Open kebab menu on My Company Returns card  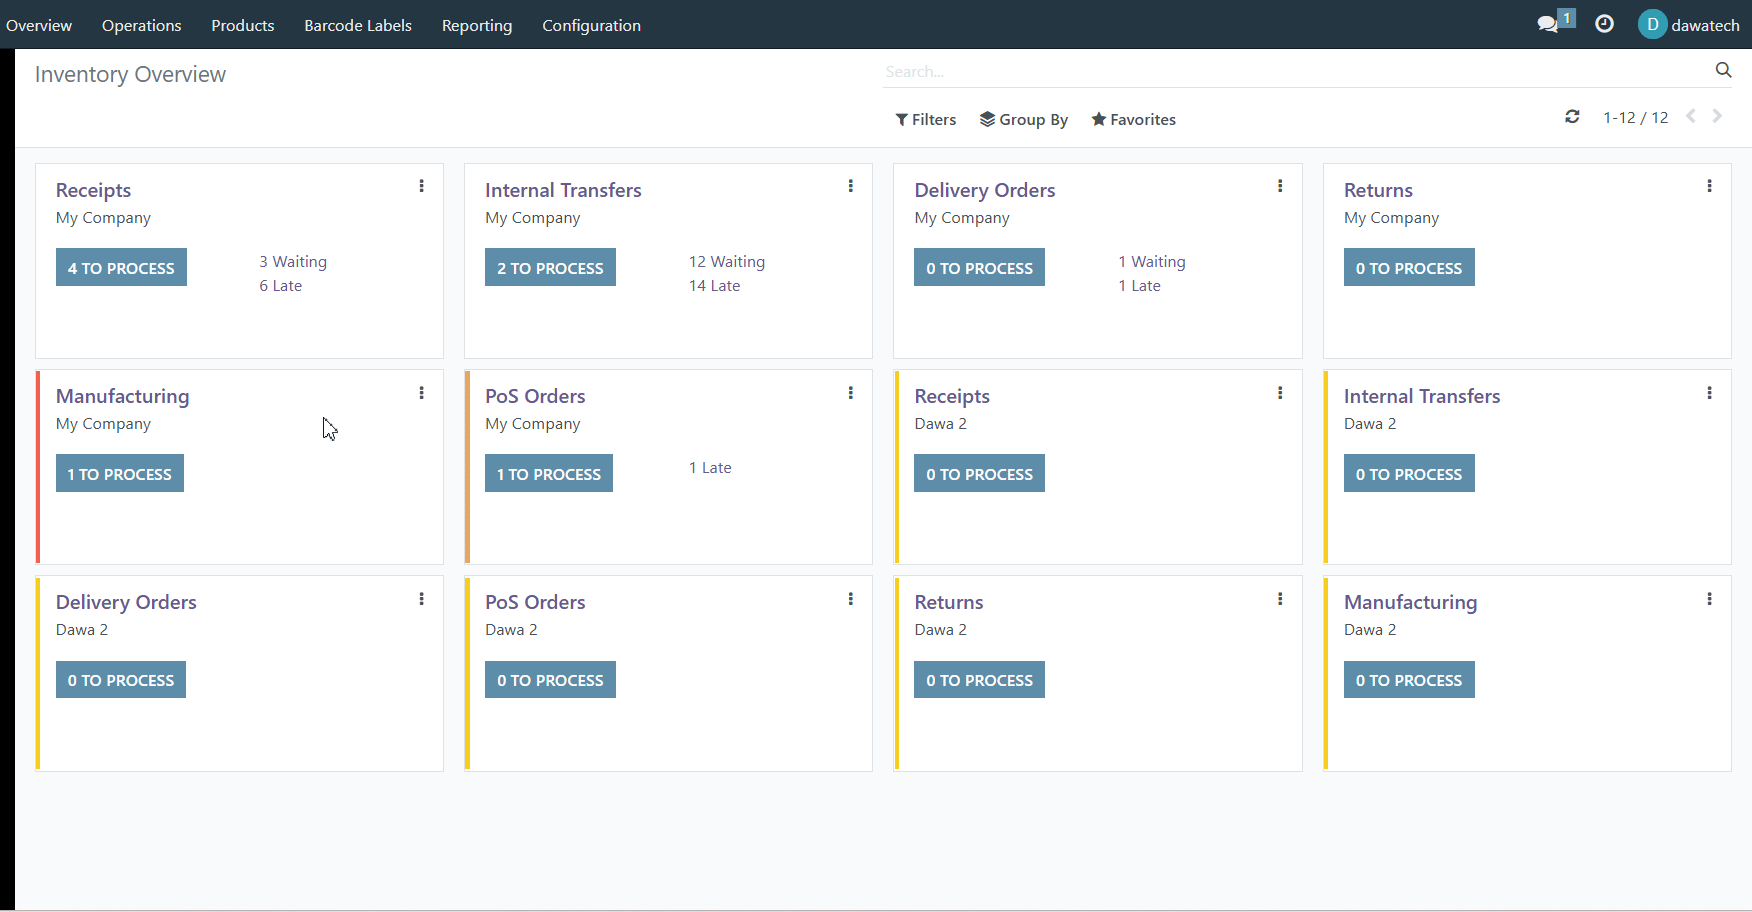1709,186
